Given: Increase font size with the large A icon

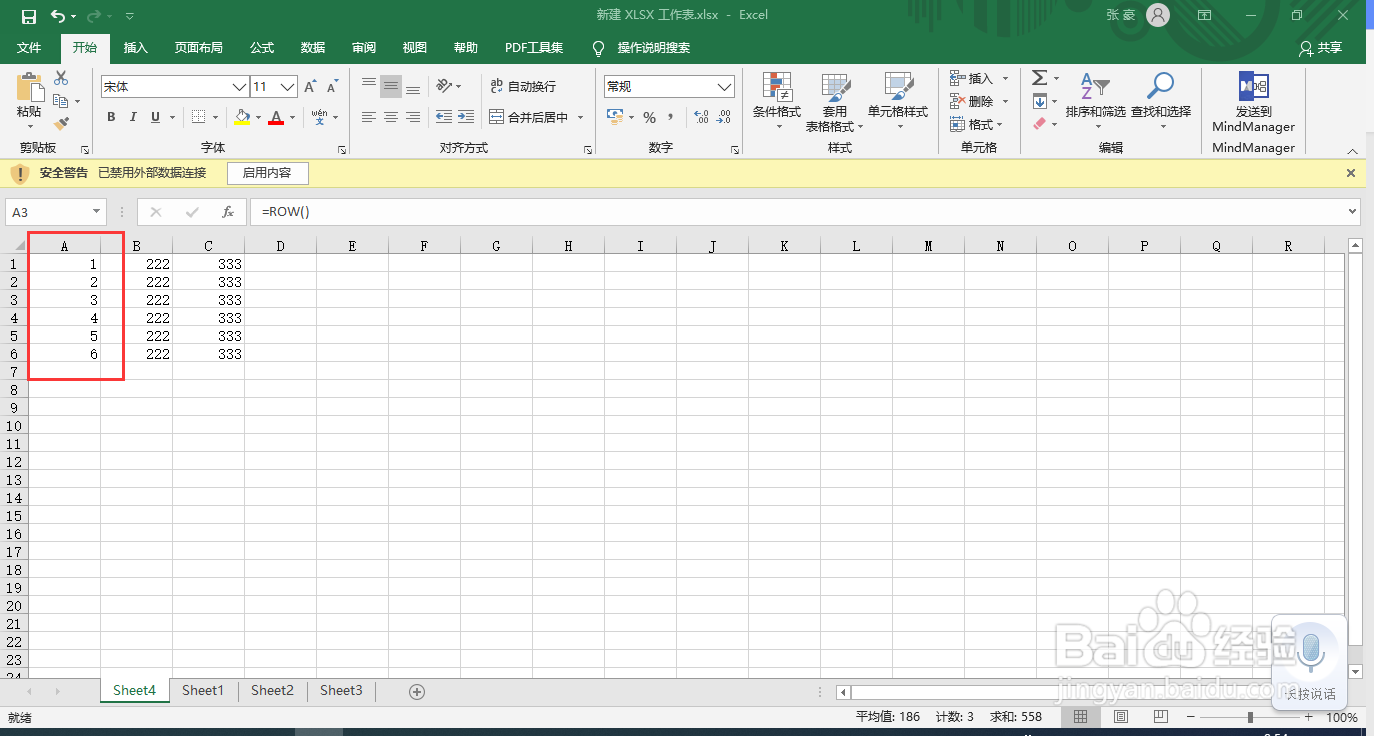Looking at the screenshot, I should point(311,87).
